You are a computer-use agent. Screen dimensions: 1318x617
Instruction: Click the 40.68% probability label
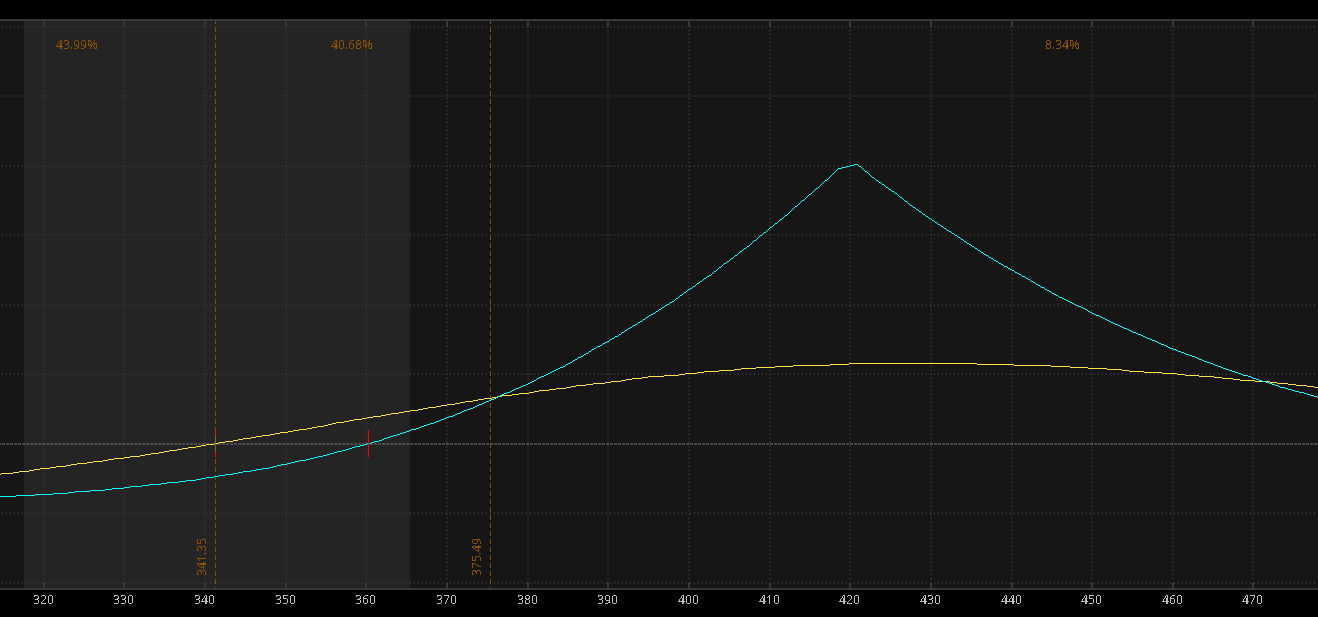[x=352, y=45]
